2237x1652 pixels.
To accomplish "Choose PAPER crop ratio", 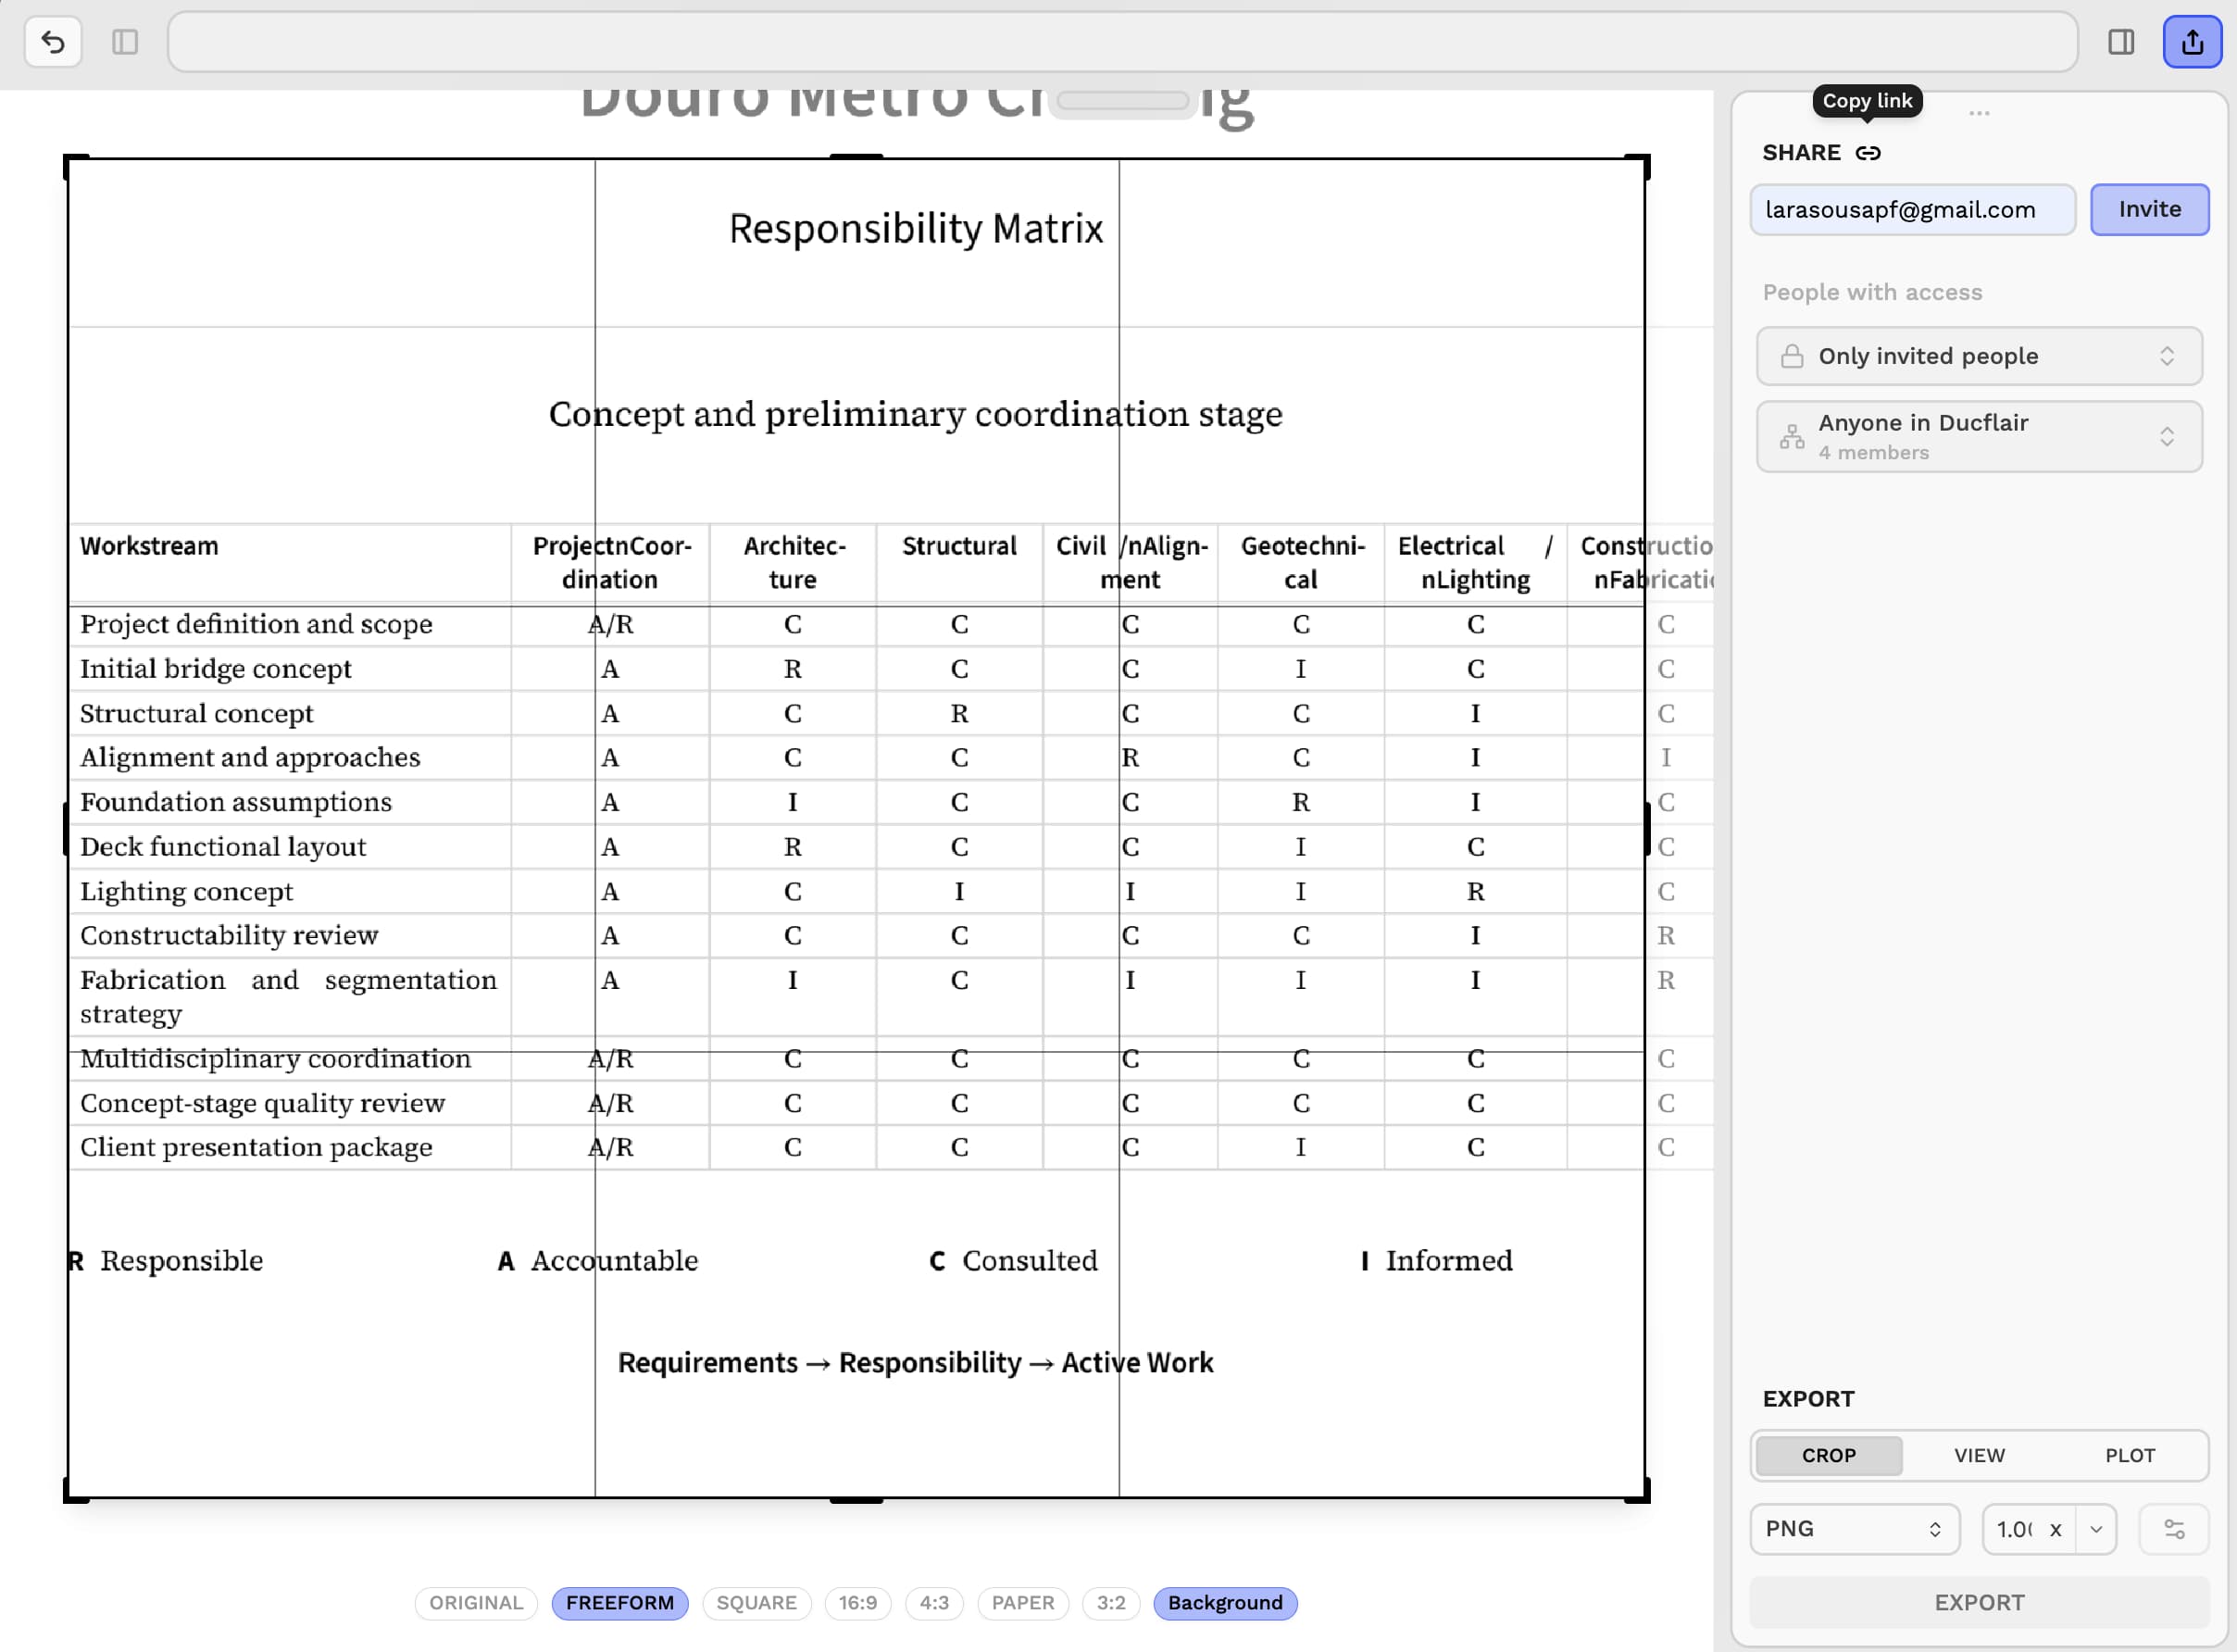I will 1022,1603.
